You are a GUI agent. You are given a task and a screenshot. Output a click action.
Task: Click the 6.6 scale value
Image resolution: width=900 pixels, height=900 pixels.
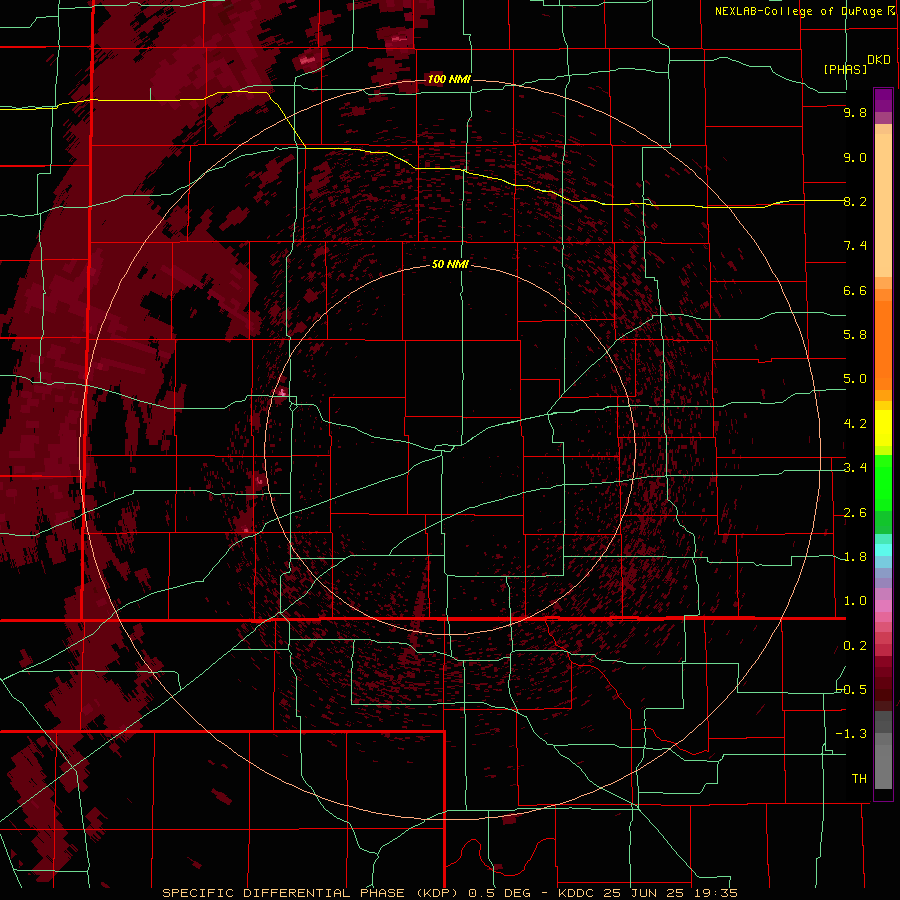(855, 290)
